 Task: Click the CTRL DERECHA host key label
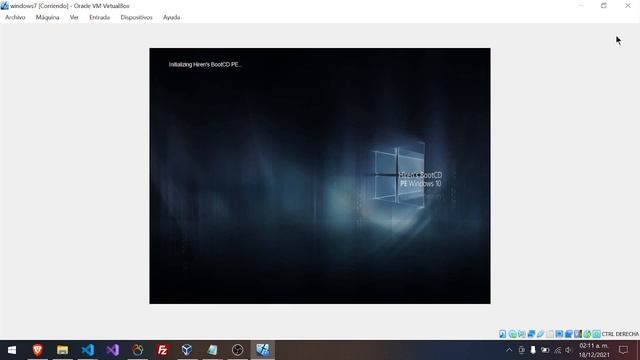(x=620, y=334)
